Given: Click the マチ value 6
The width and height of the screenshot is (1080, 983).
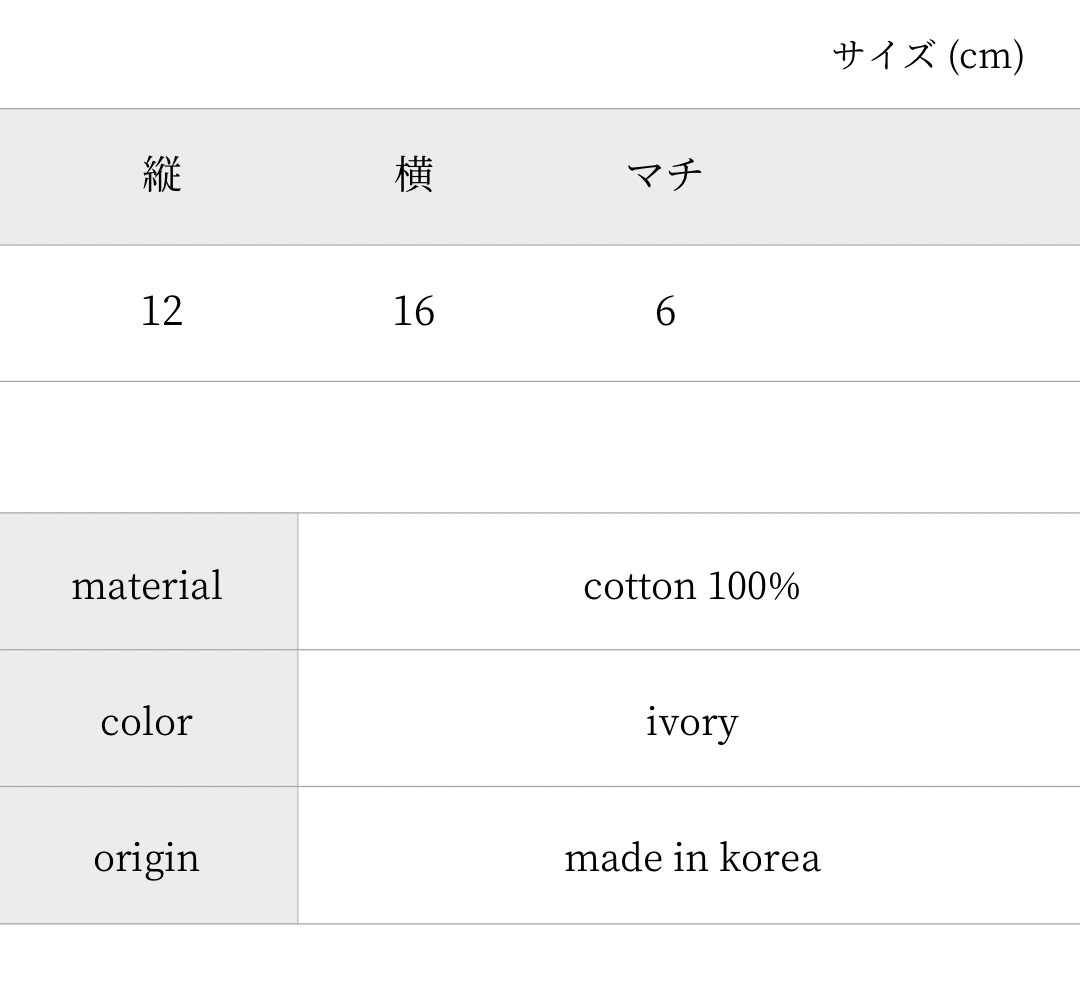Looking at the screenshot, I should pyautogui.click(x=665, y=312).
